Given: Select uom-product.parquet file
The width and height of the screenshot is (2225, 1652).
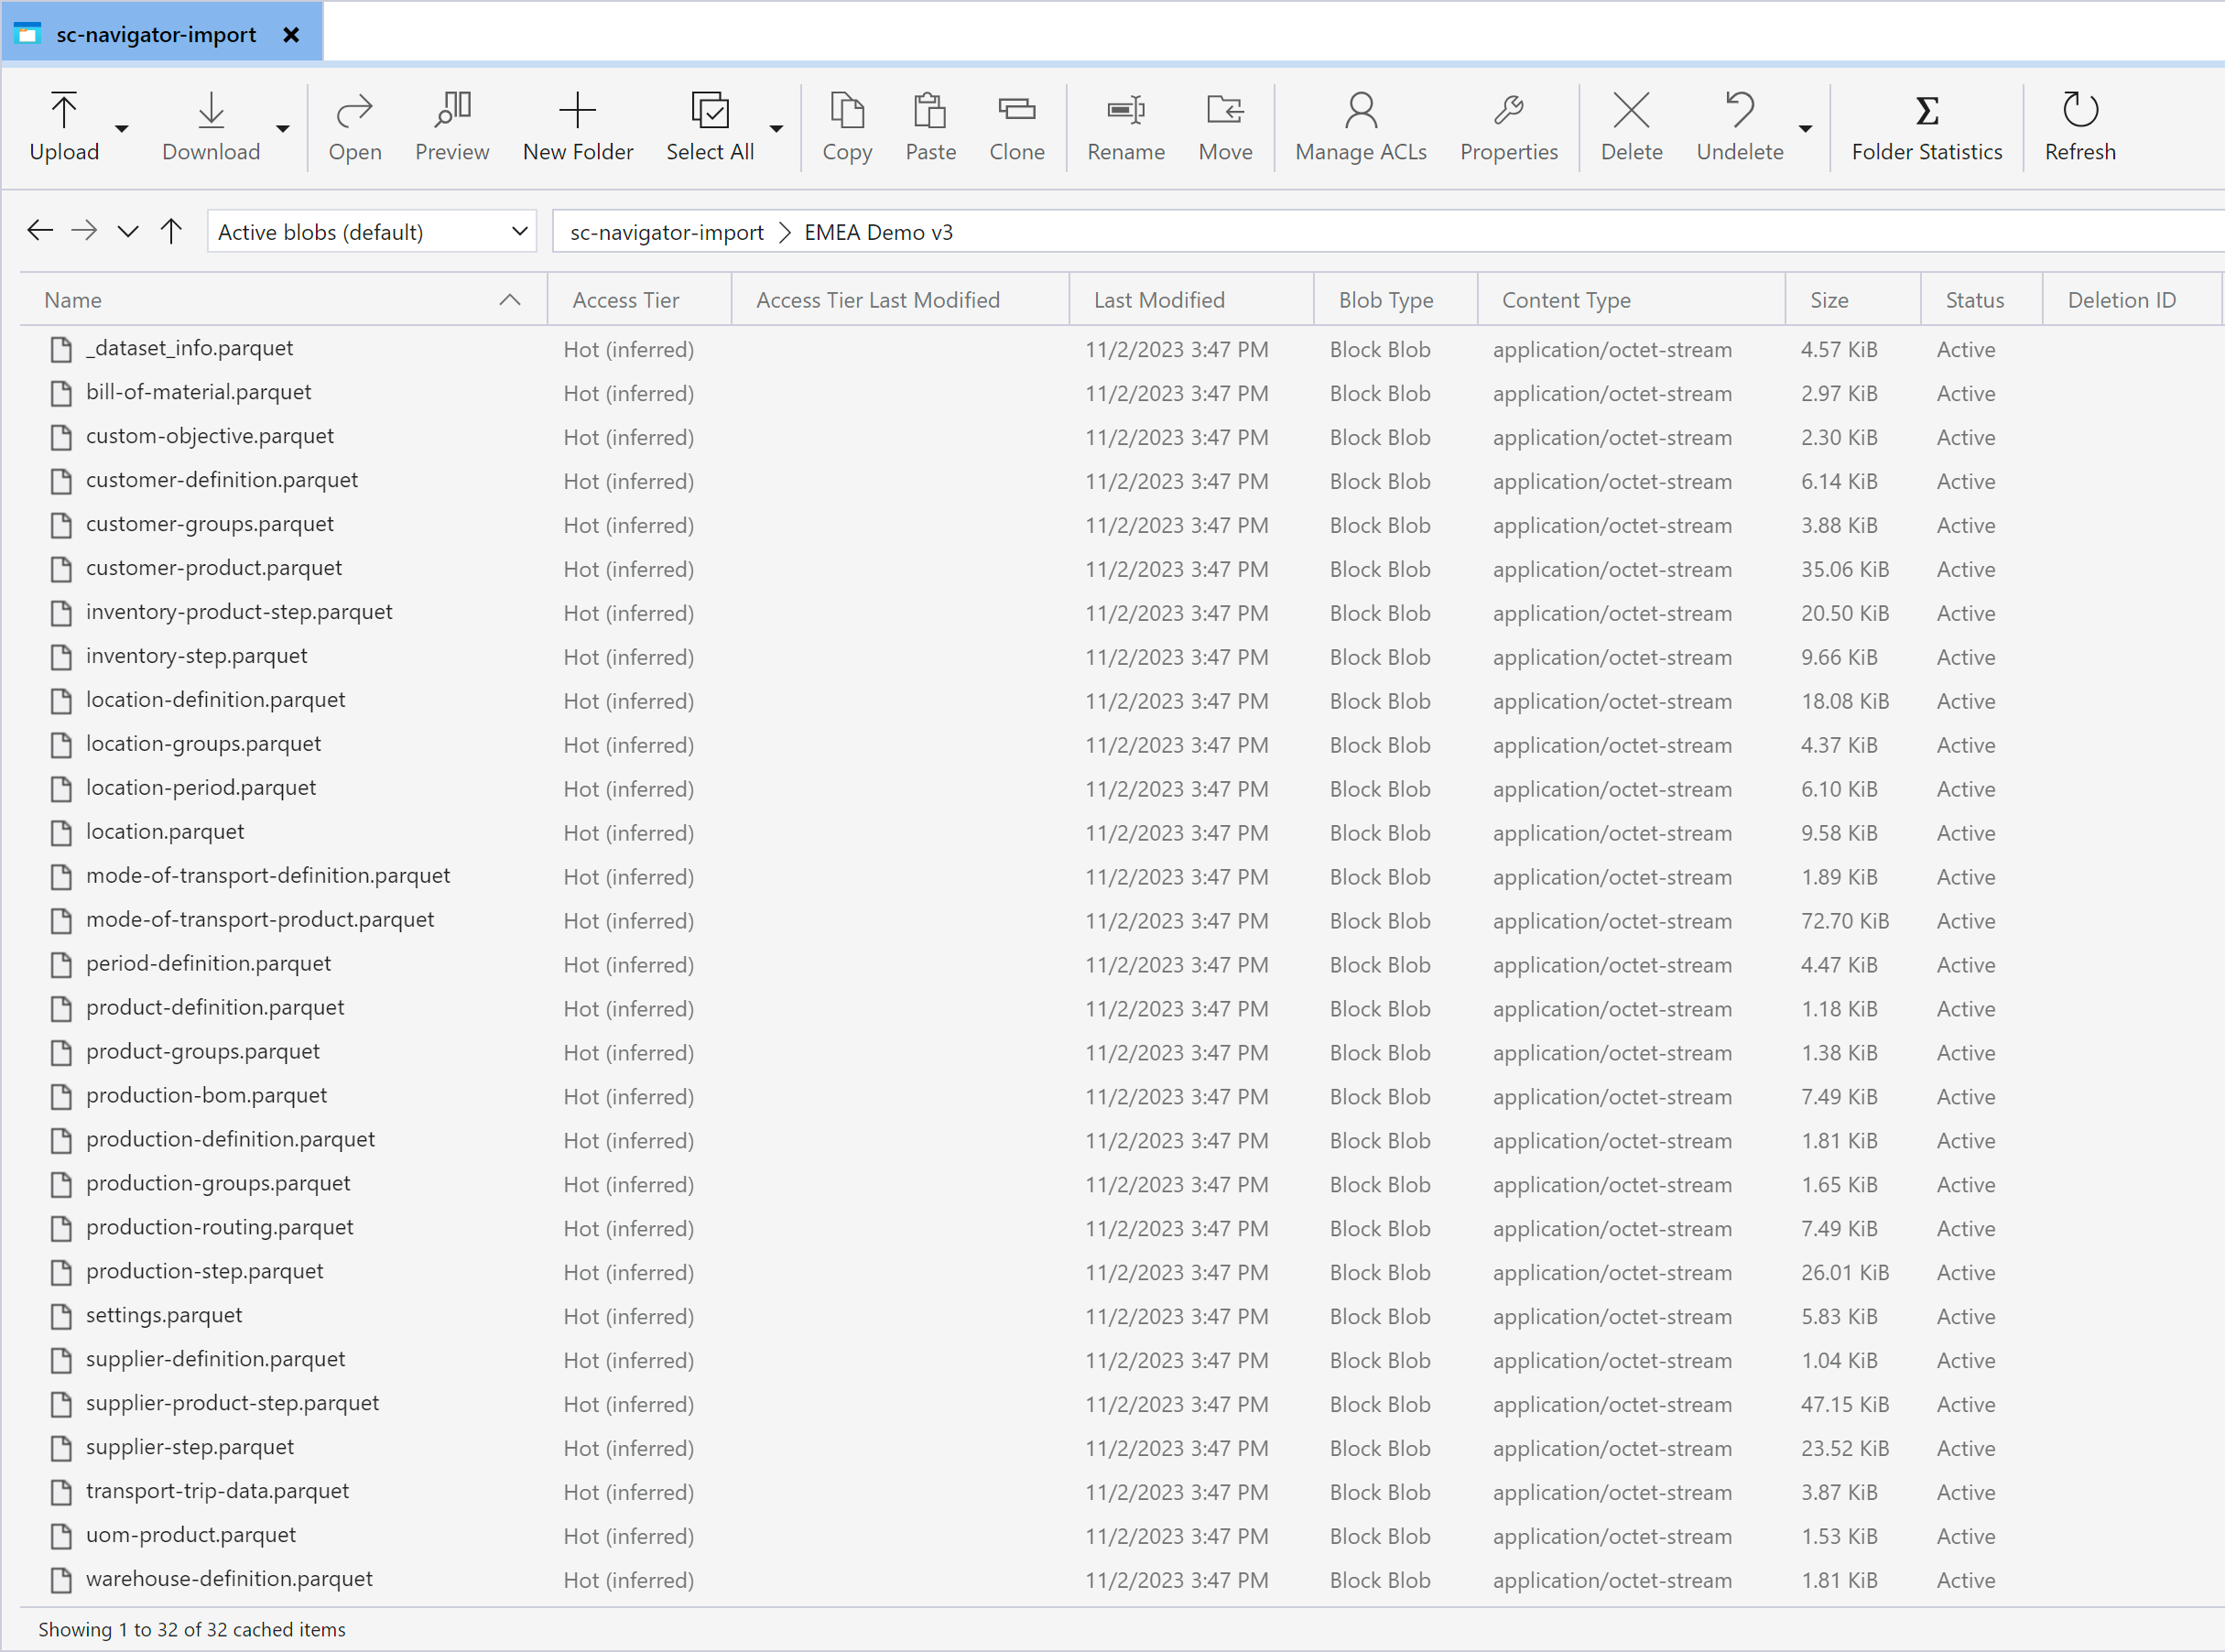Looking at the screenshot, I should coord(191,1535).
